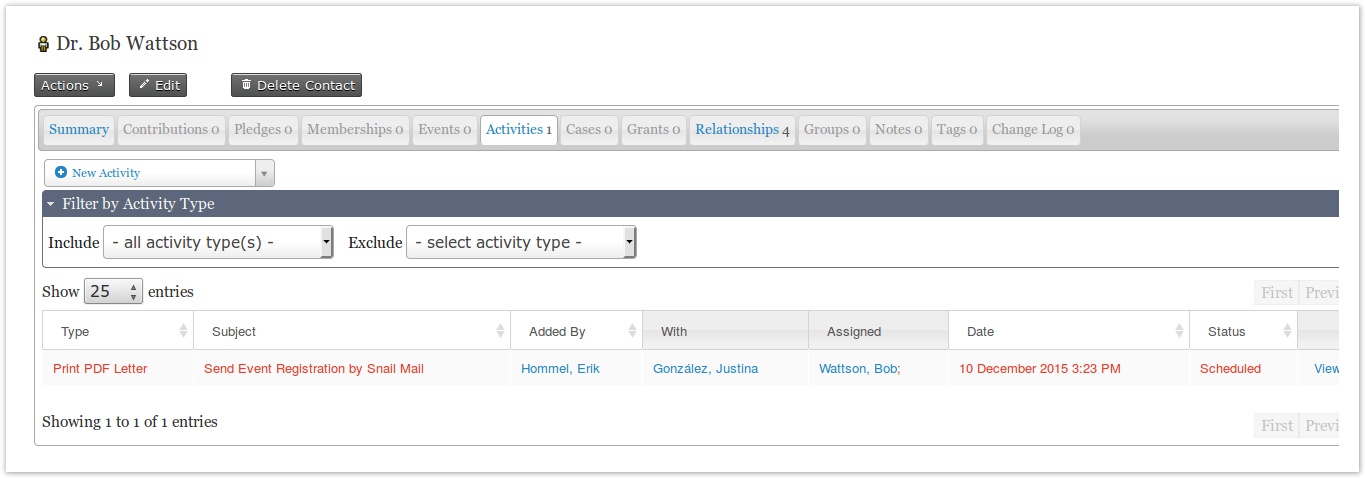Image resolution: width=1365 pixels, height=478 pixels.
Task: Sort by Status column arrows icon
Action: (x=1286, y=331)
